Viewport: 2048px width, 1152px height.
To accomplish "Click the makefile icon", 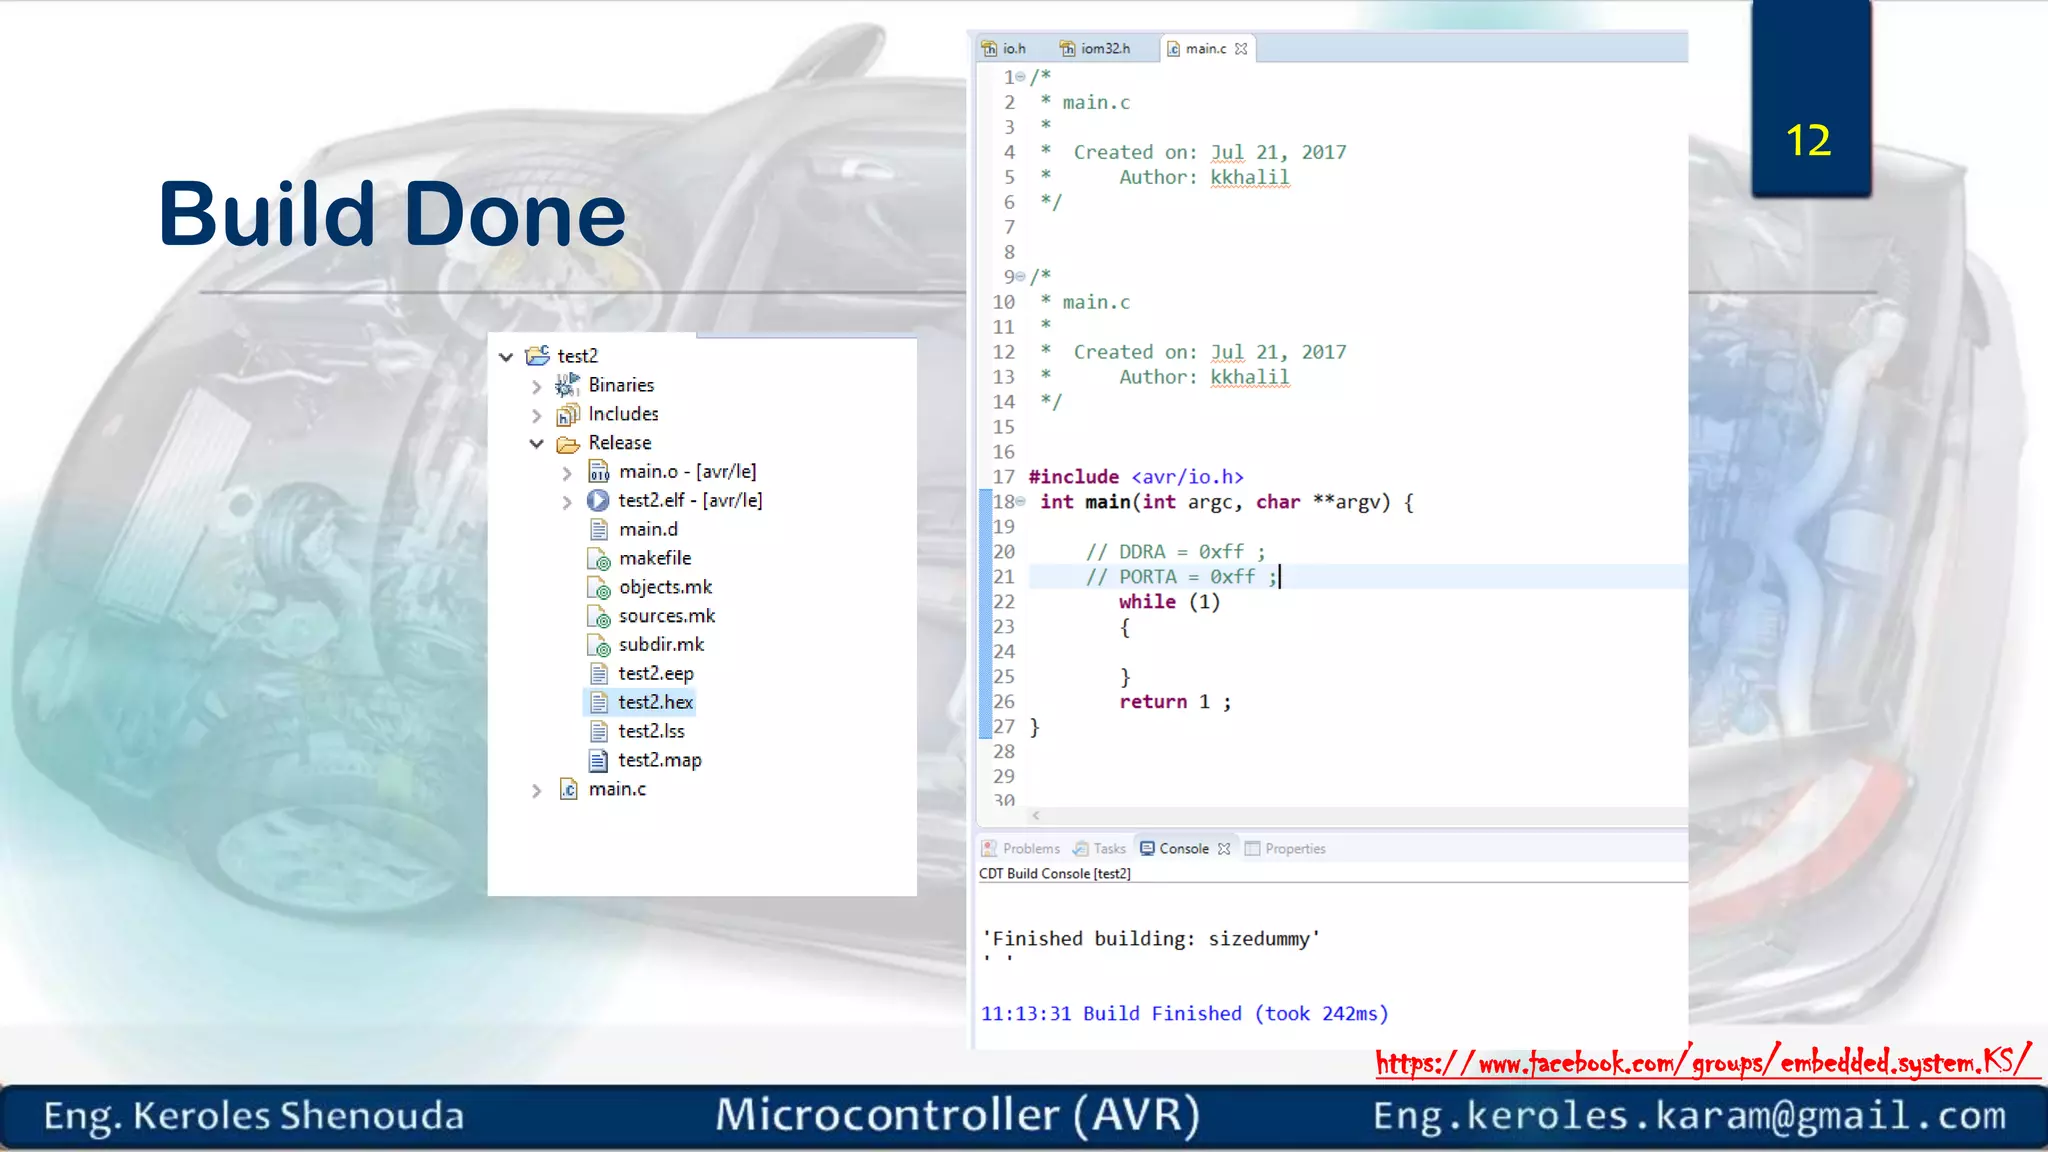I will (x=599, y=558).
